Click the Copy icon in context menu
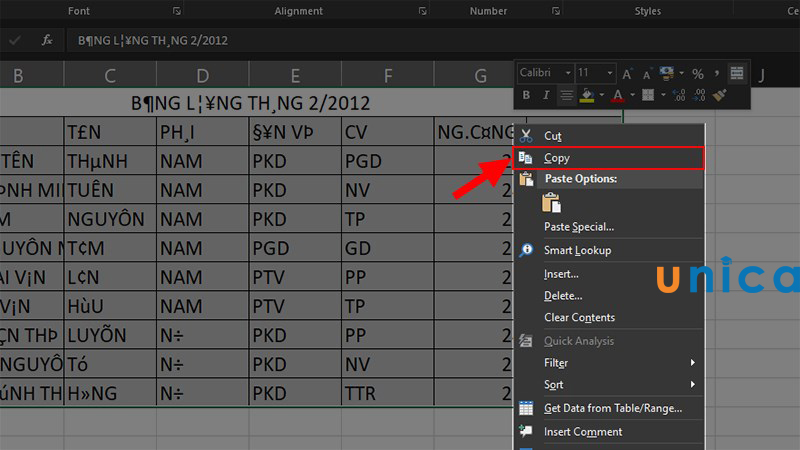 coord(526,158)
